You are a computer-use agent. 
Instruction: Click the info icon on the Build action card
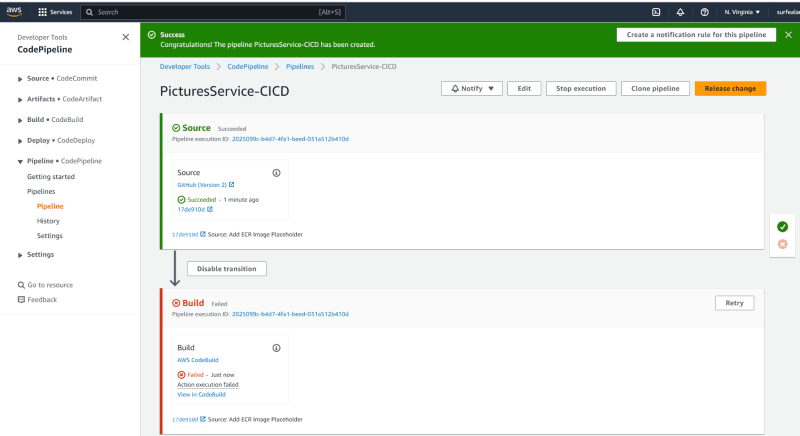(x=276, y=348)
